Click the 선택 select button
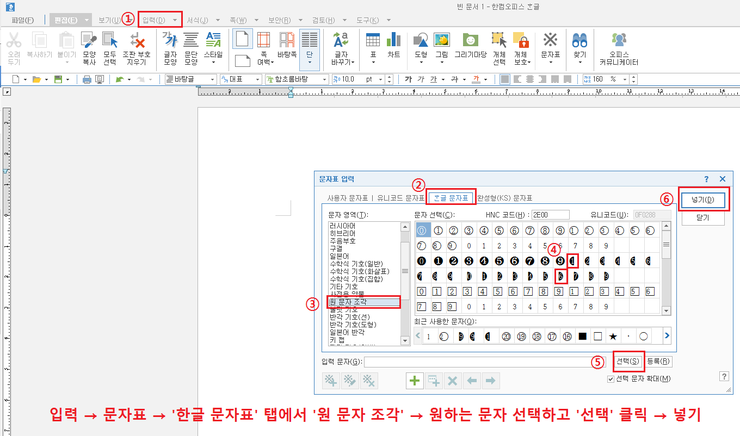The width and height of the screenshot is (740, 436). (626, 361)
